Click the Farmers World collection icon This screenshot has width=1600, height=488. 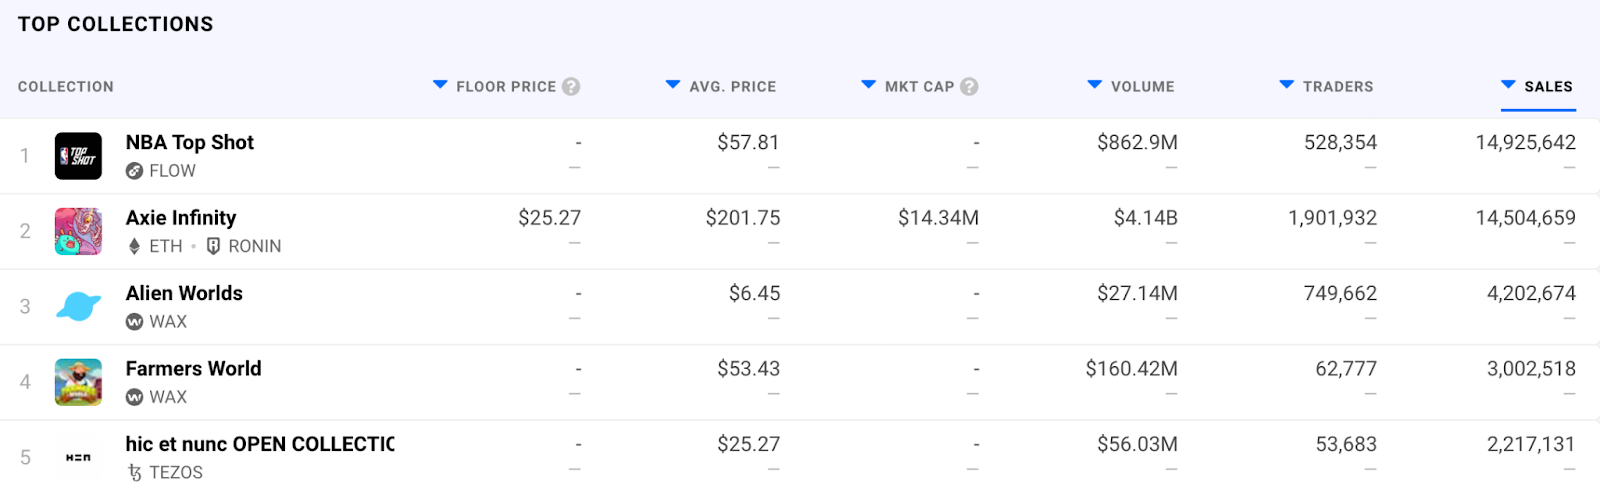tap(78, 382)
